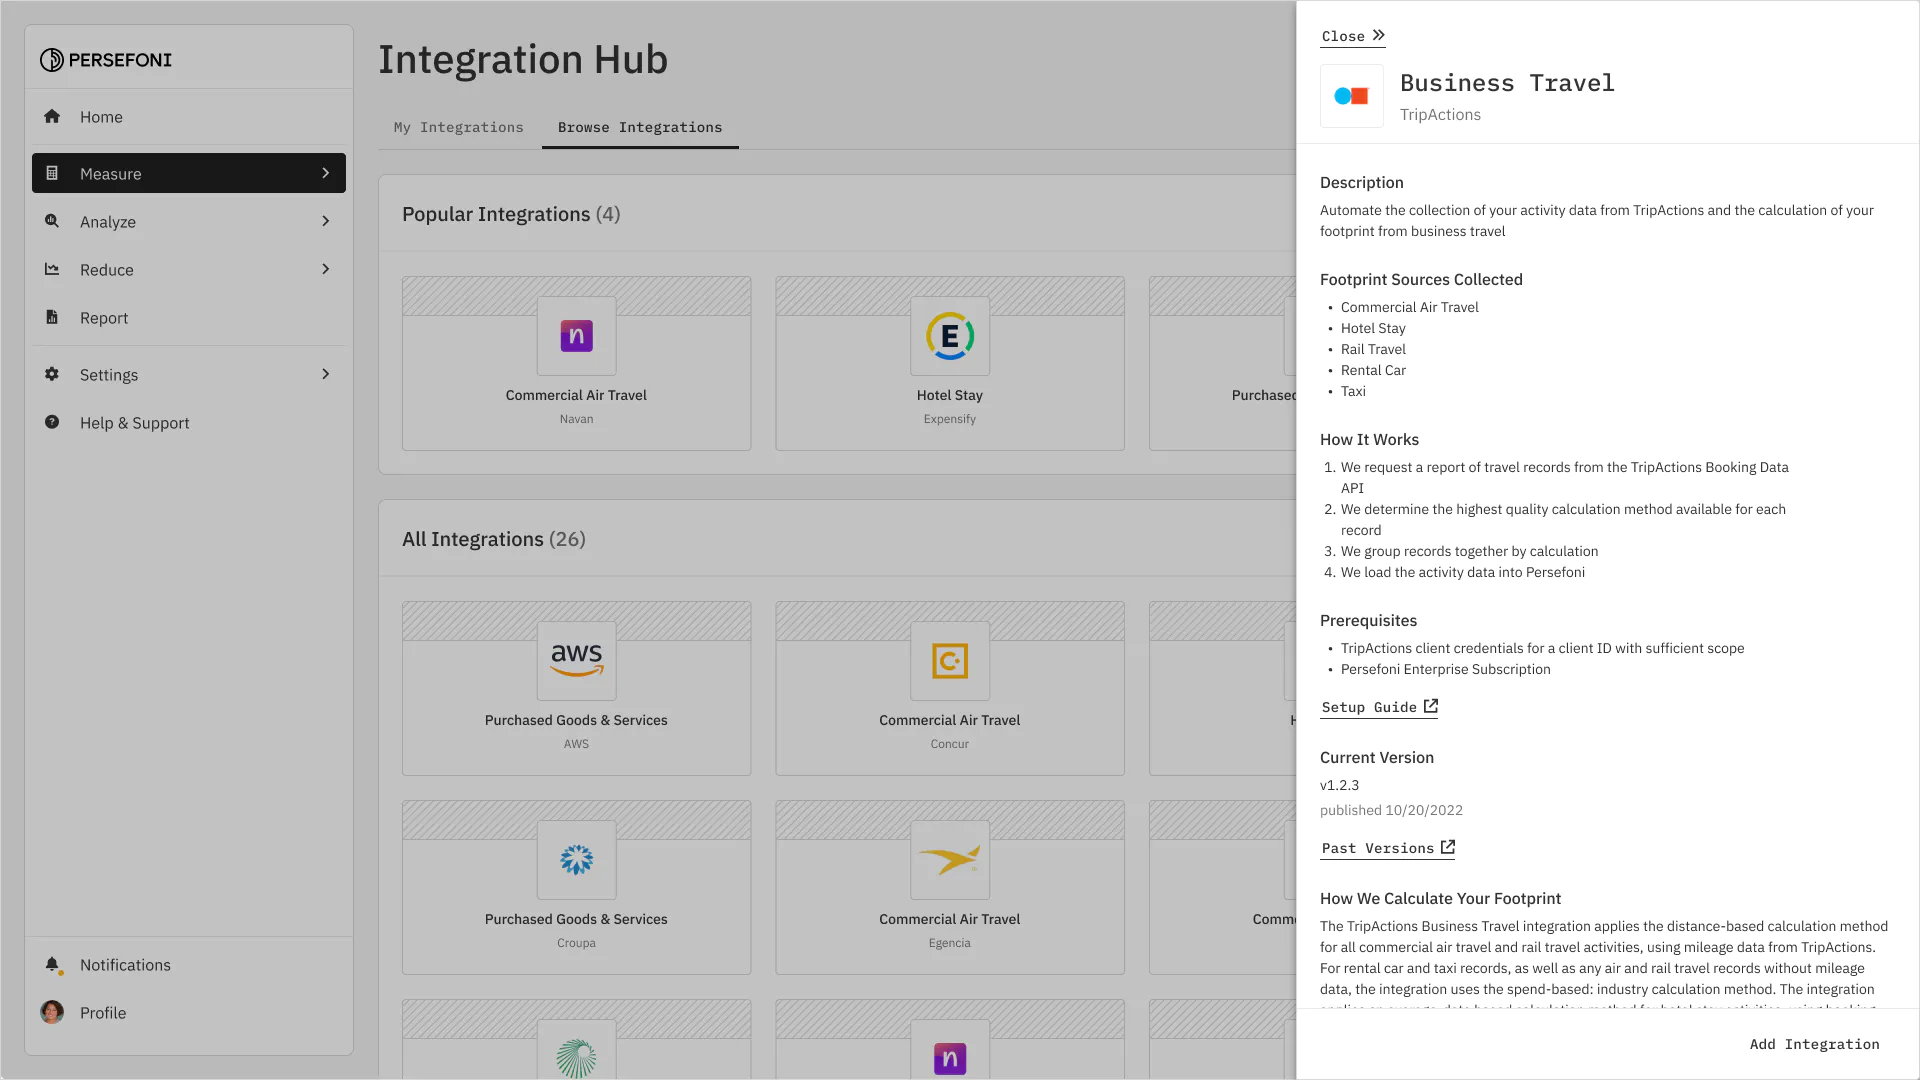Select the Measure calculator icon
This screenshot has width=1920, height=1080.
pos(53,173)
